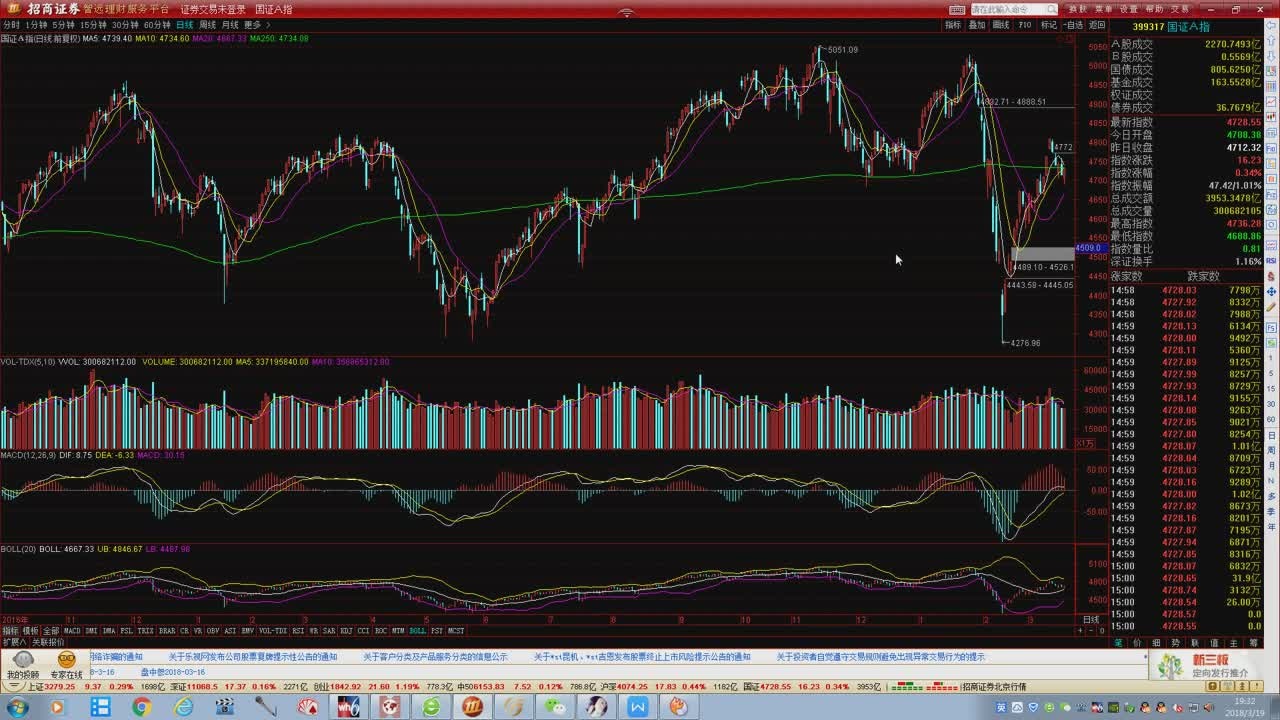Switch to 周线 weekly chart

207,25
